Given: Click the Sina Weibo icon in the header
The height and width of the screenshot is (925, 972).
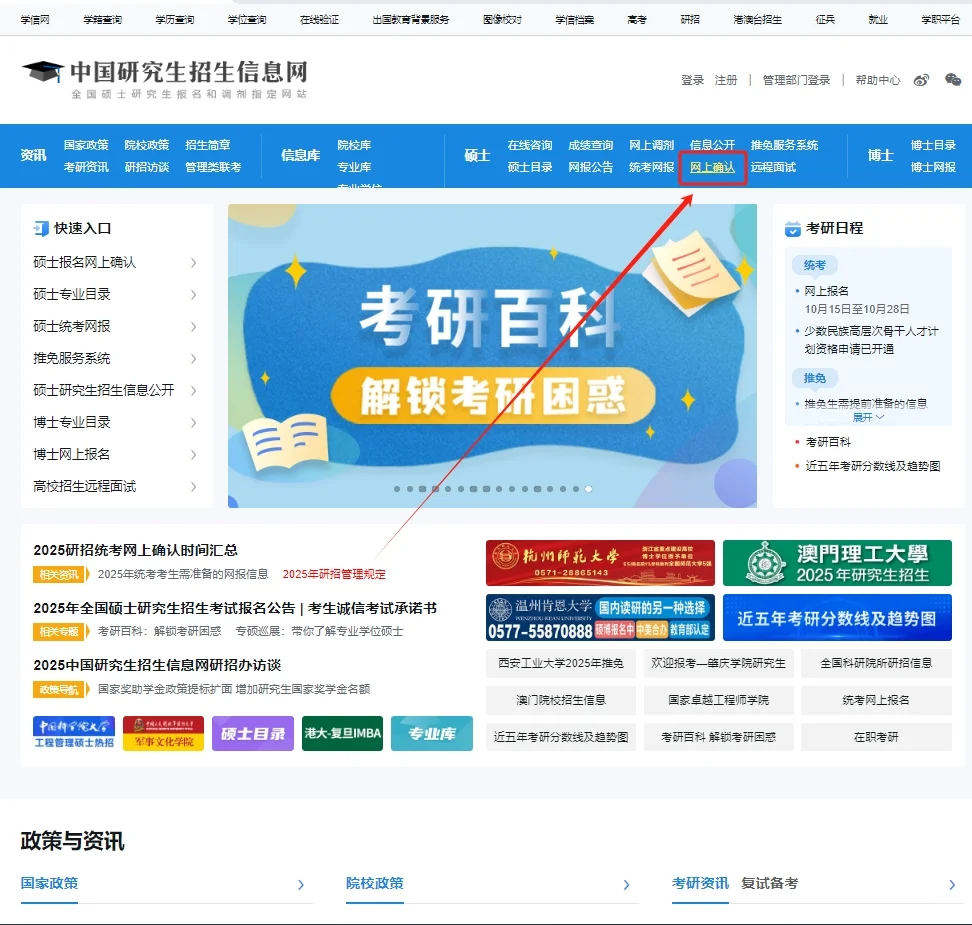Looking at the screenshot, I should [920, 79].
